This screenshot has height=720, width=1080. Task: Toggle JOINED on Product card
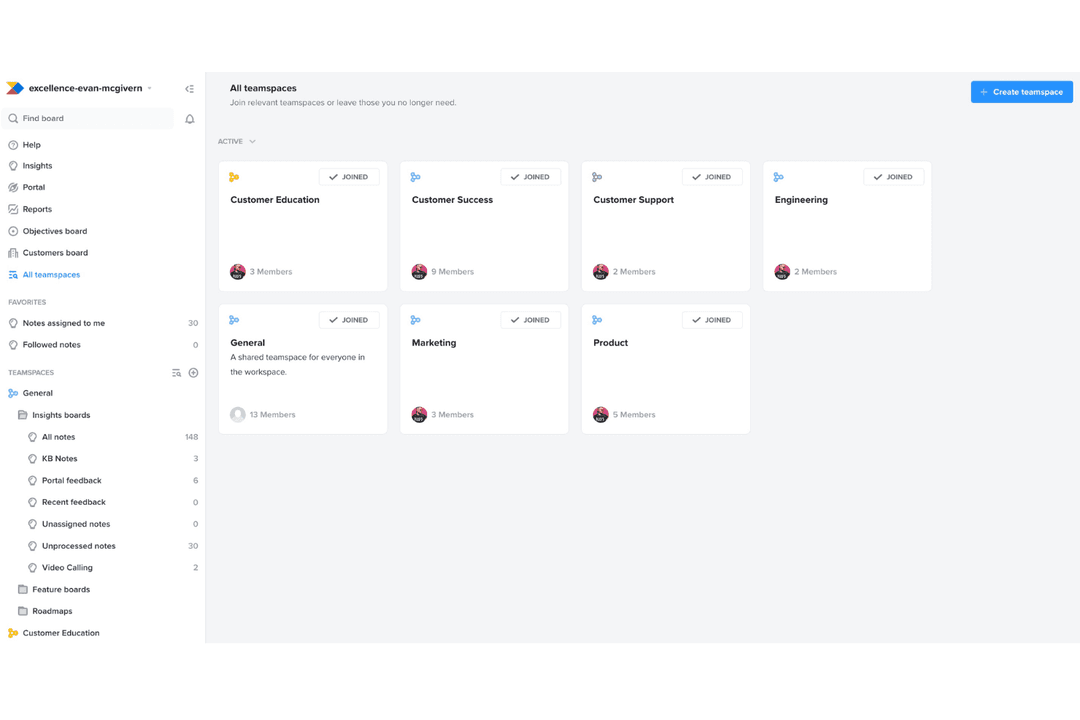point(712,320)
